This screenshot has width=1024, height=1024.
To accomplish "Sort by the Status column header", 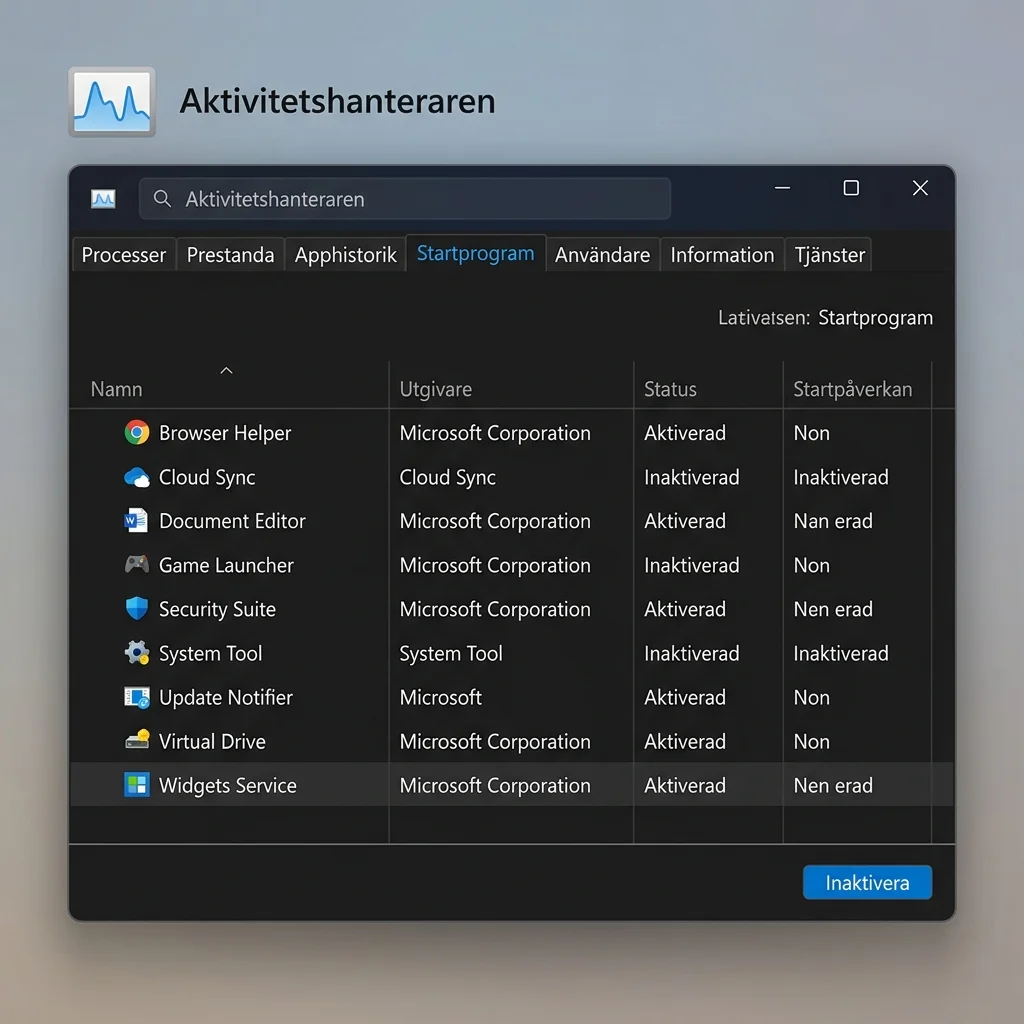I will pos(670,389).
